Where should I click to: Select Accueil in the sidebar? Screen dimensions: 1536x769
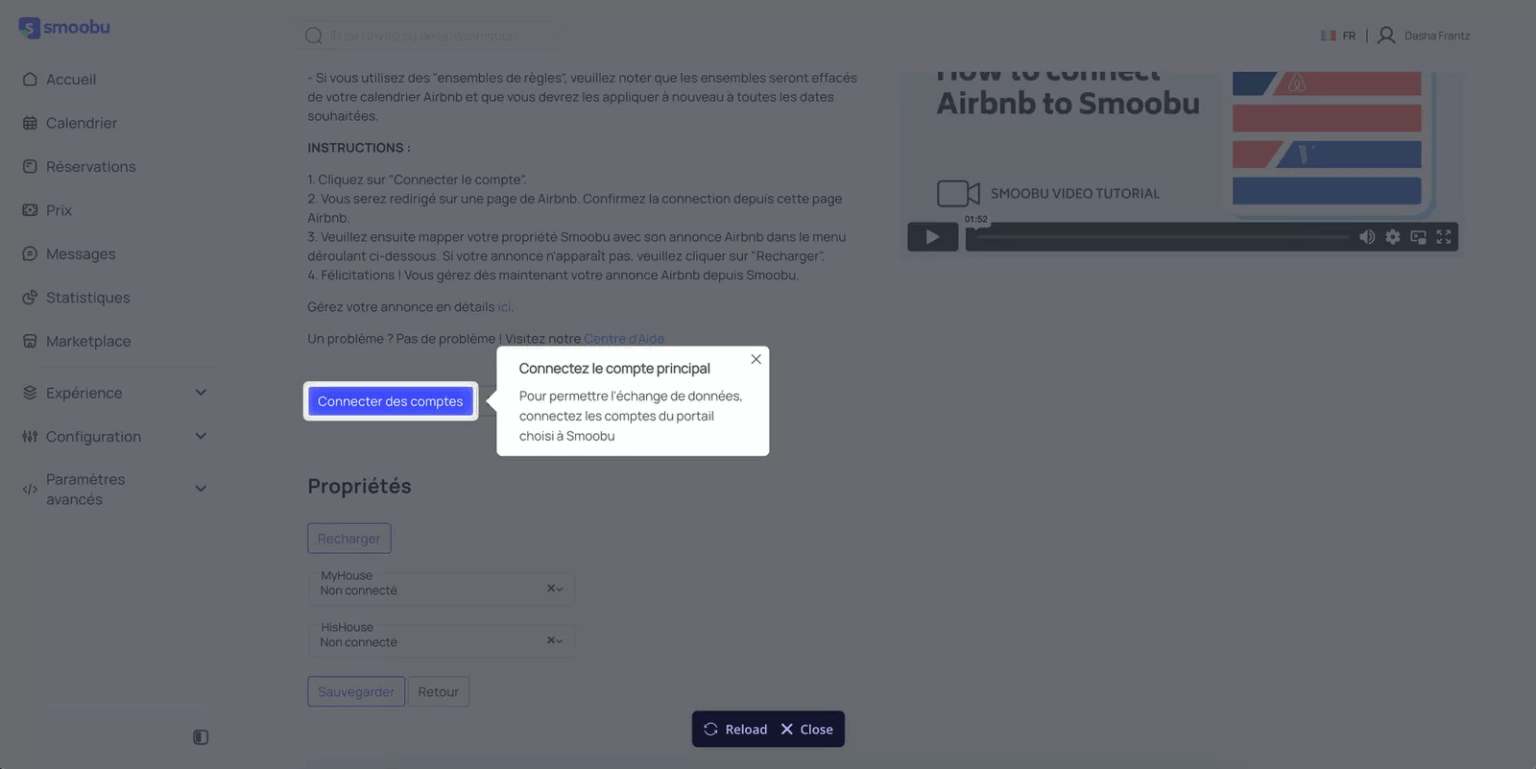tap(70, 79)
